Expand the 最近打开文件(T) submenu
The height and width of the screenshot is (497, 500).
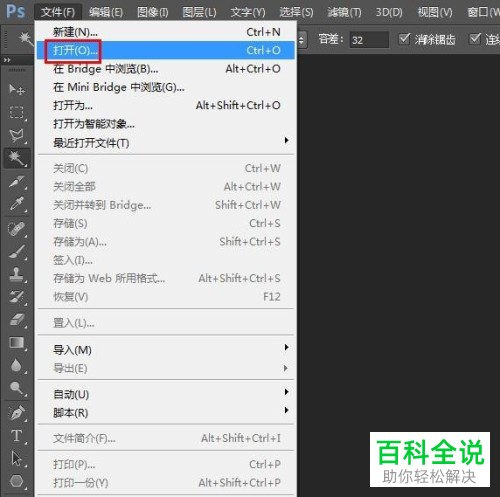(x=166, y=143)
